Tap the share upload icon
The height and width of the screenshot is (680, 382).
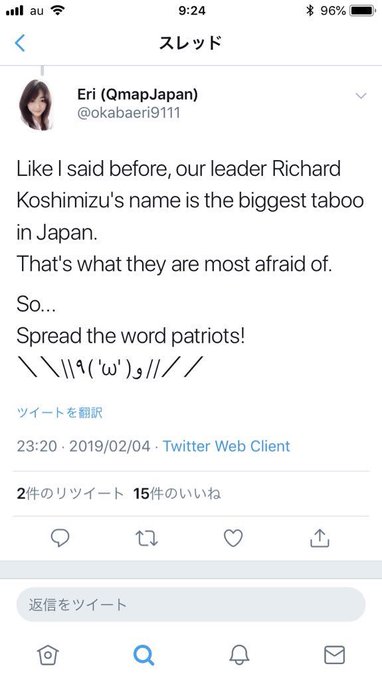(x=320, y=538)
